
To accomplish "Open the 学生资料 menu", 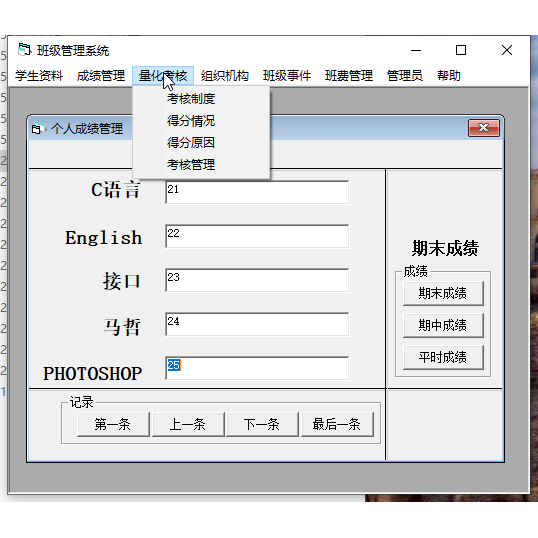I will 39,76.
